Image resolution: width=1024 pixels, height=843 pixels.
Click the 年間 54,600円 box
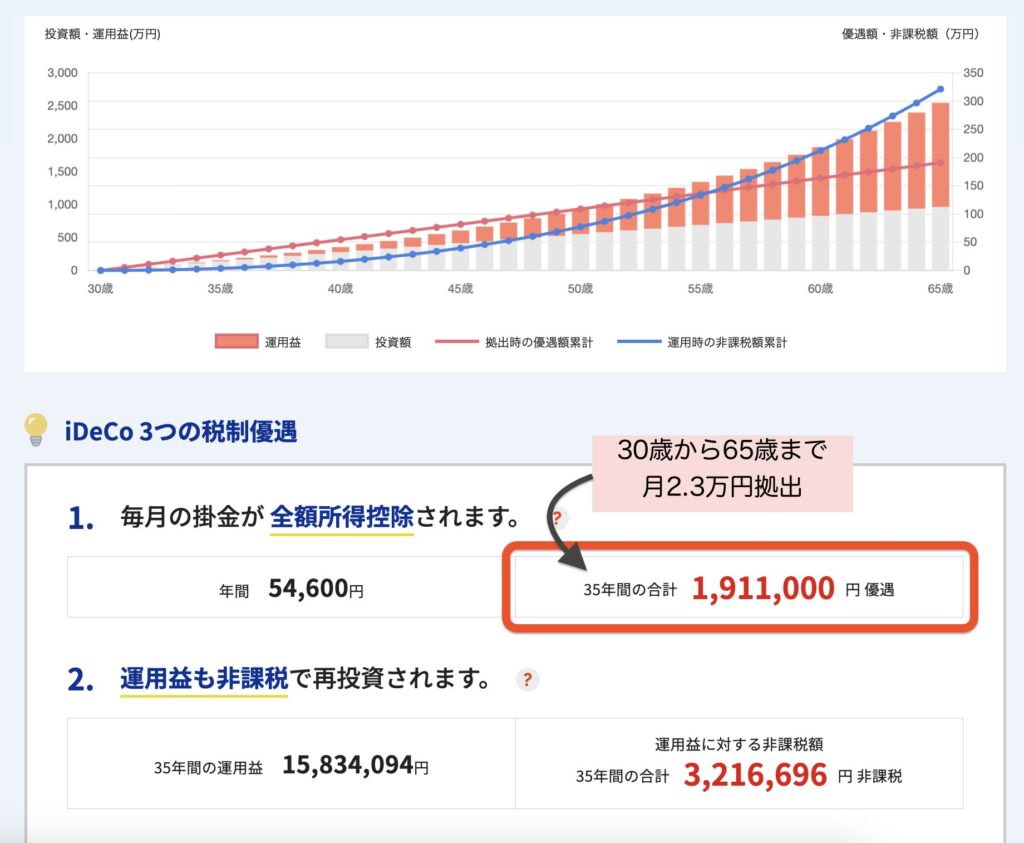coord(291,589)
